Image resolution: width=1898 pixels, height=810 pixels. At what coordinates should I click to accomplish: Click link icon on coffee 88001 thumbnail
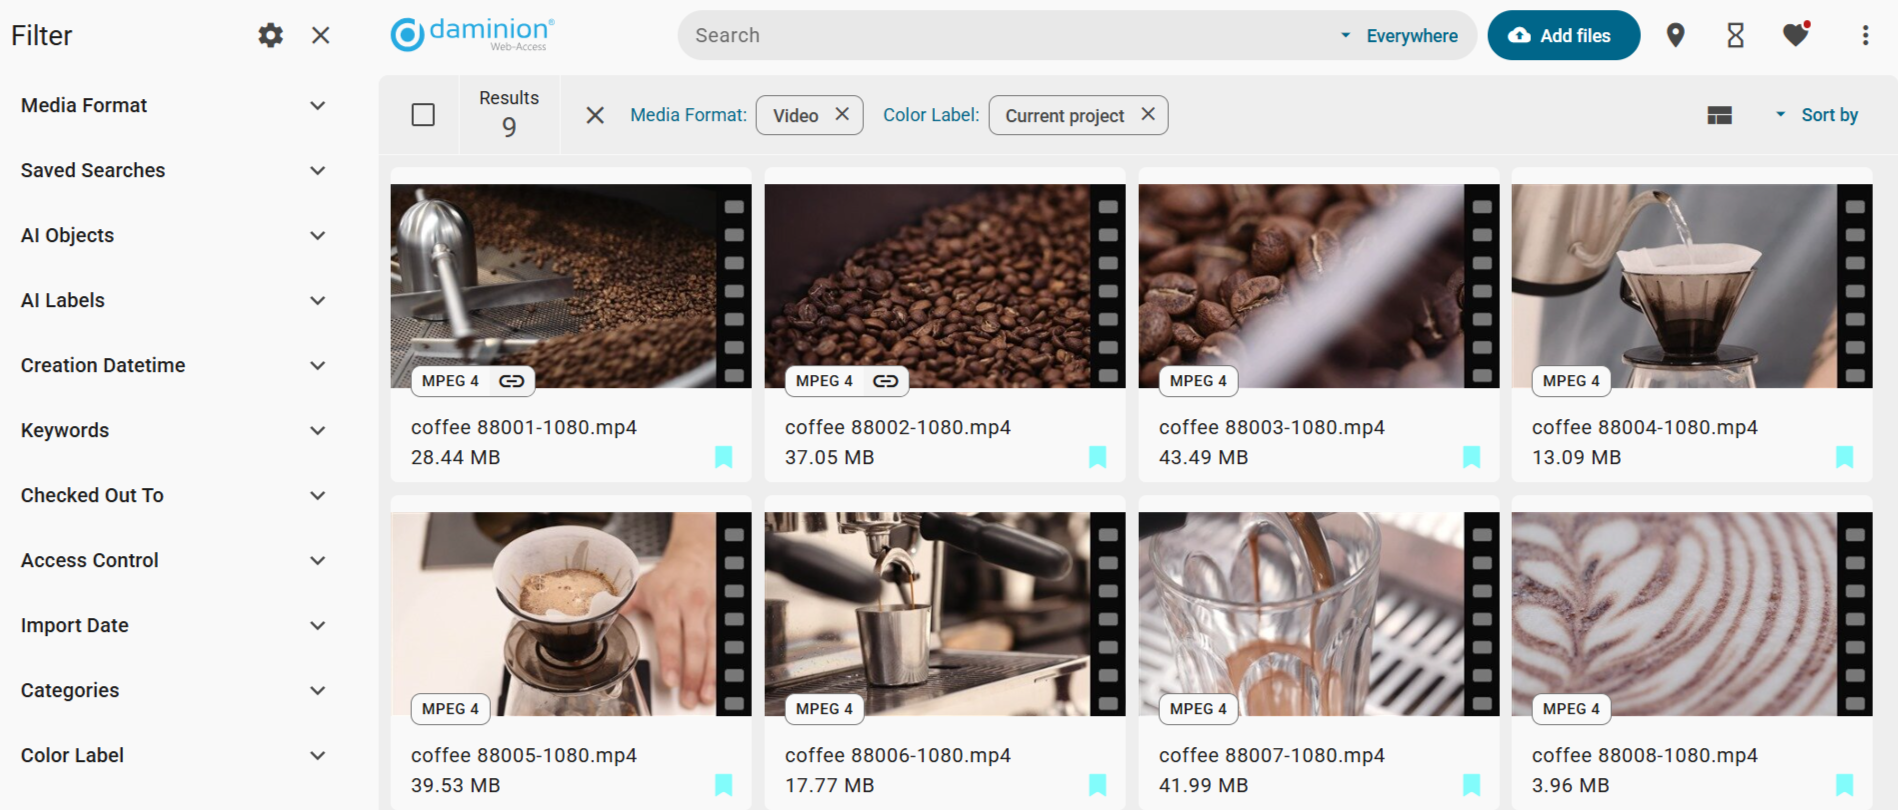[512, 381]
